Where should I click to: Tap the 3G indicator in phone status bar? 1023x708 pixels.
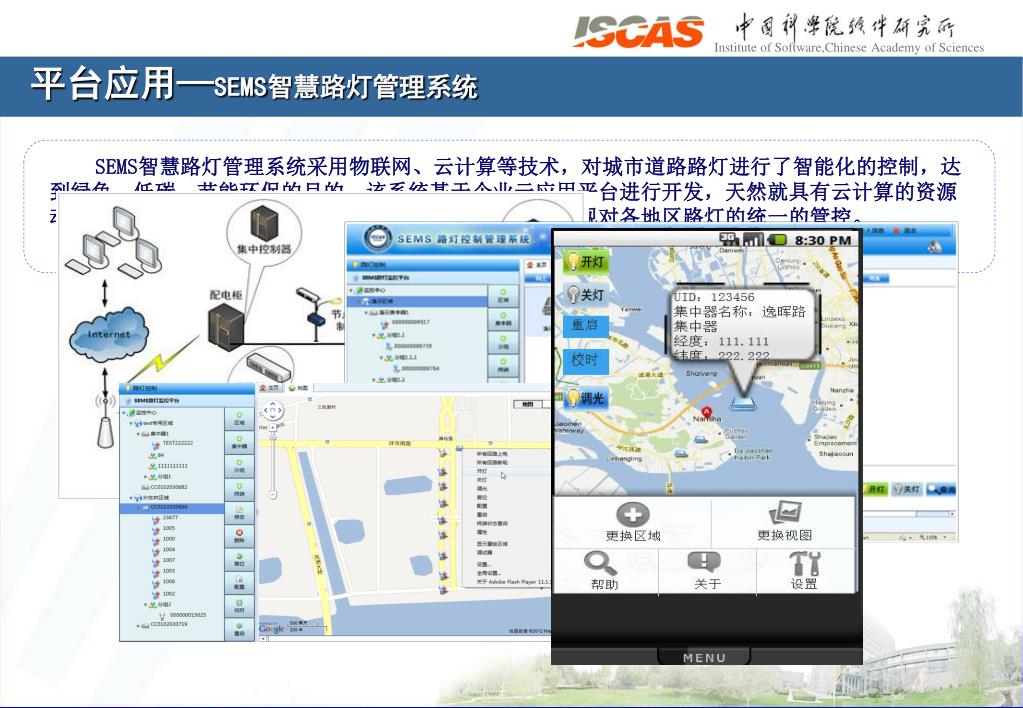[x=729, y=239]
